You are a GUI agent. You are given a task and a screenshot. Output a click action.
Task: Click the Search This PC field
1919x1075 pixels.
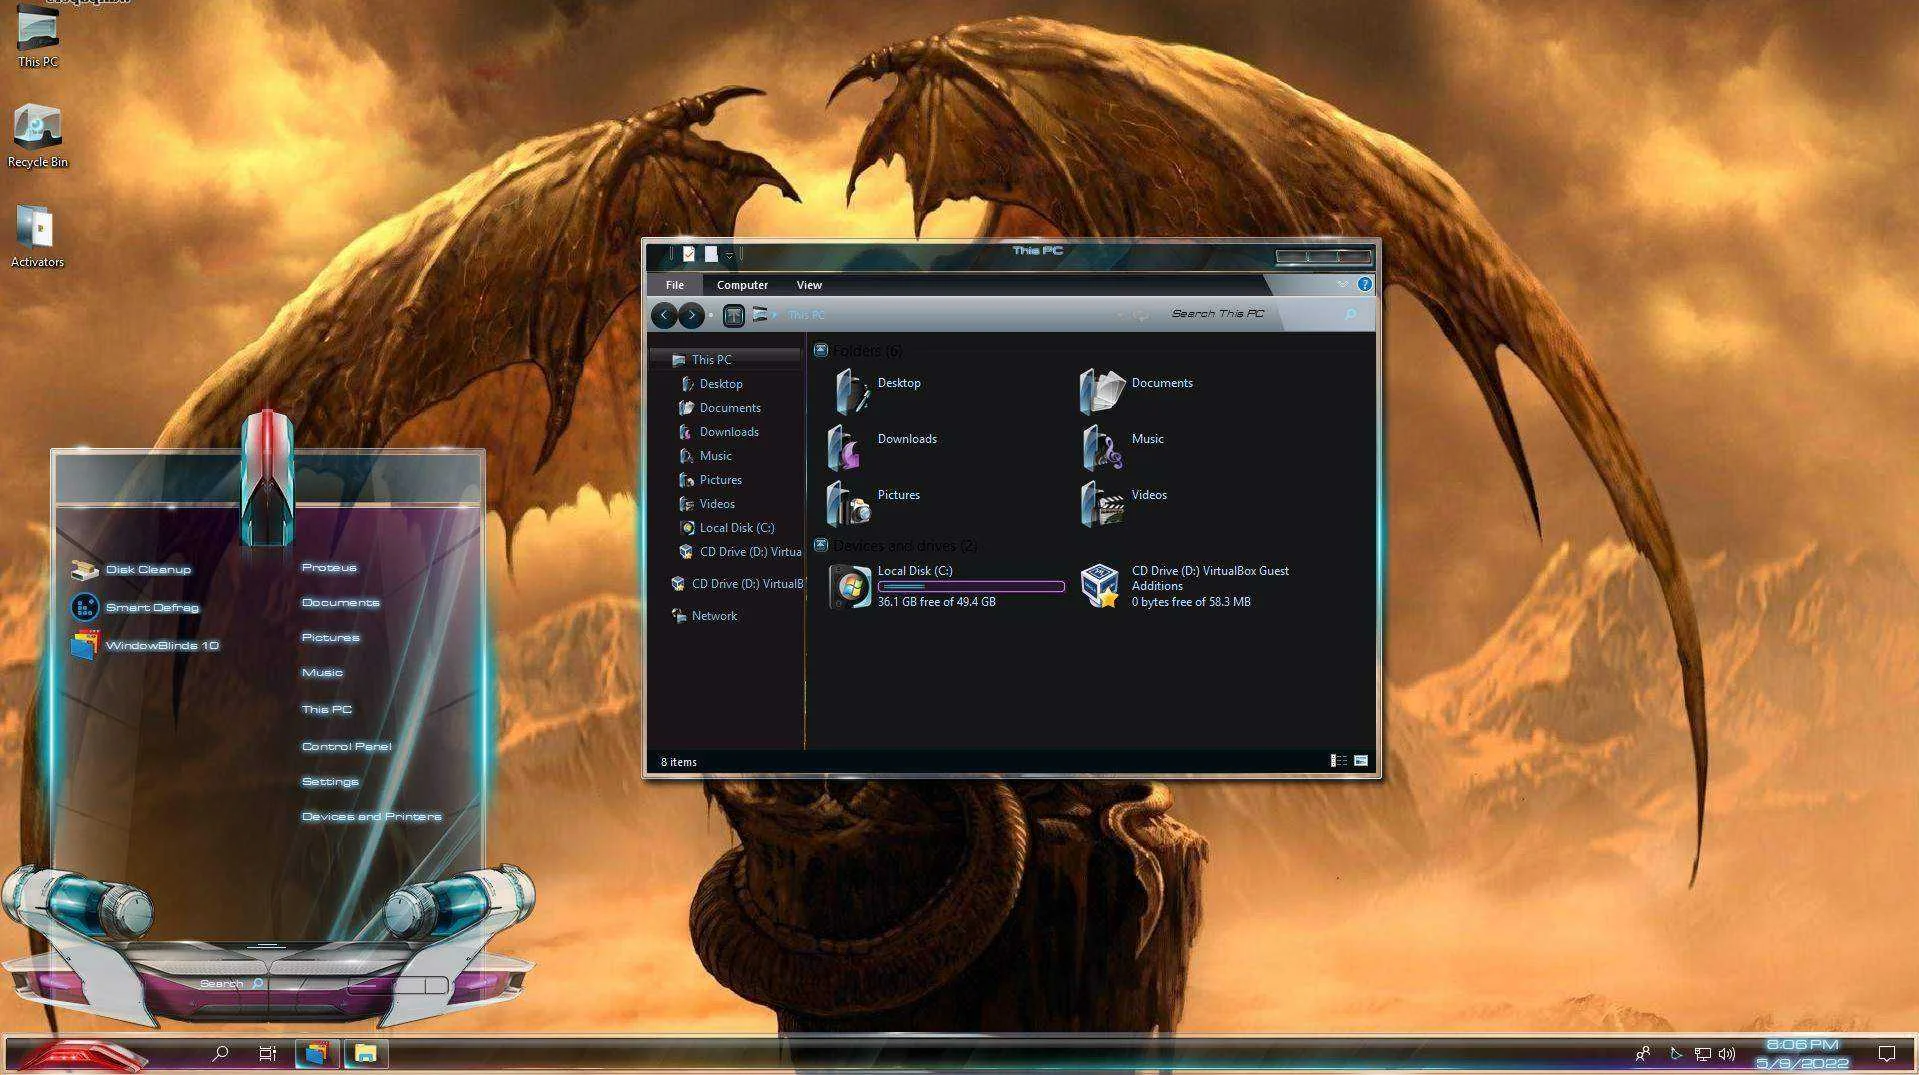coord(1262,314)
